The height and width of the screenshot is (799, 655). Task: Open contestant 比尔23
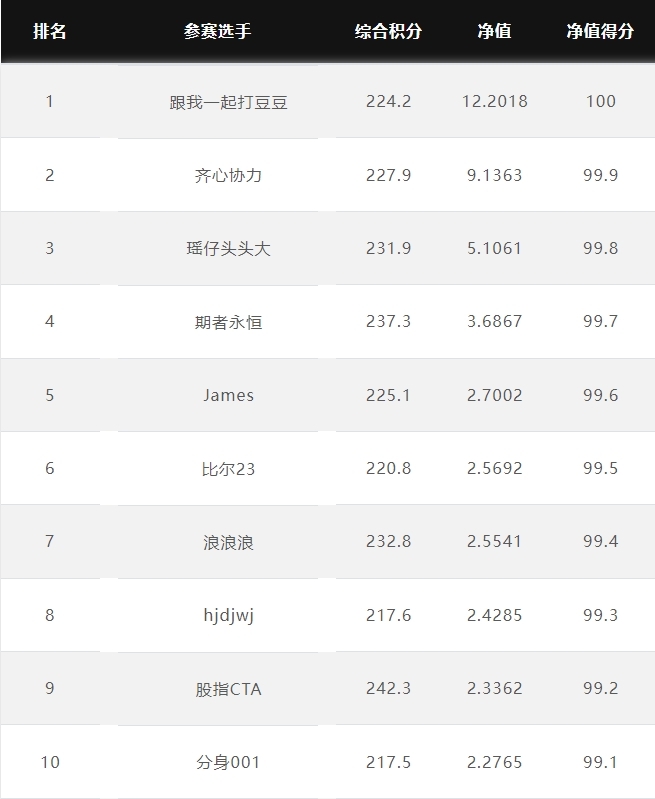coord(228,468)
